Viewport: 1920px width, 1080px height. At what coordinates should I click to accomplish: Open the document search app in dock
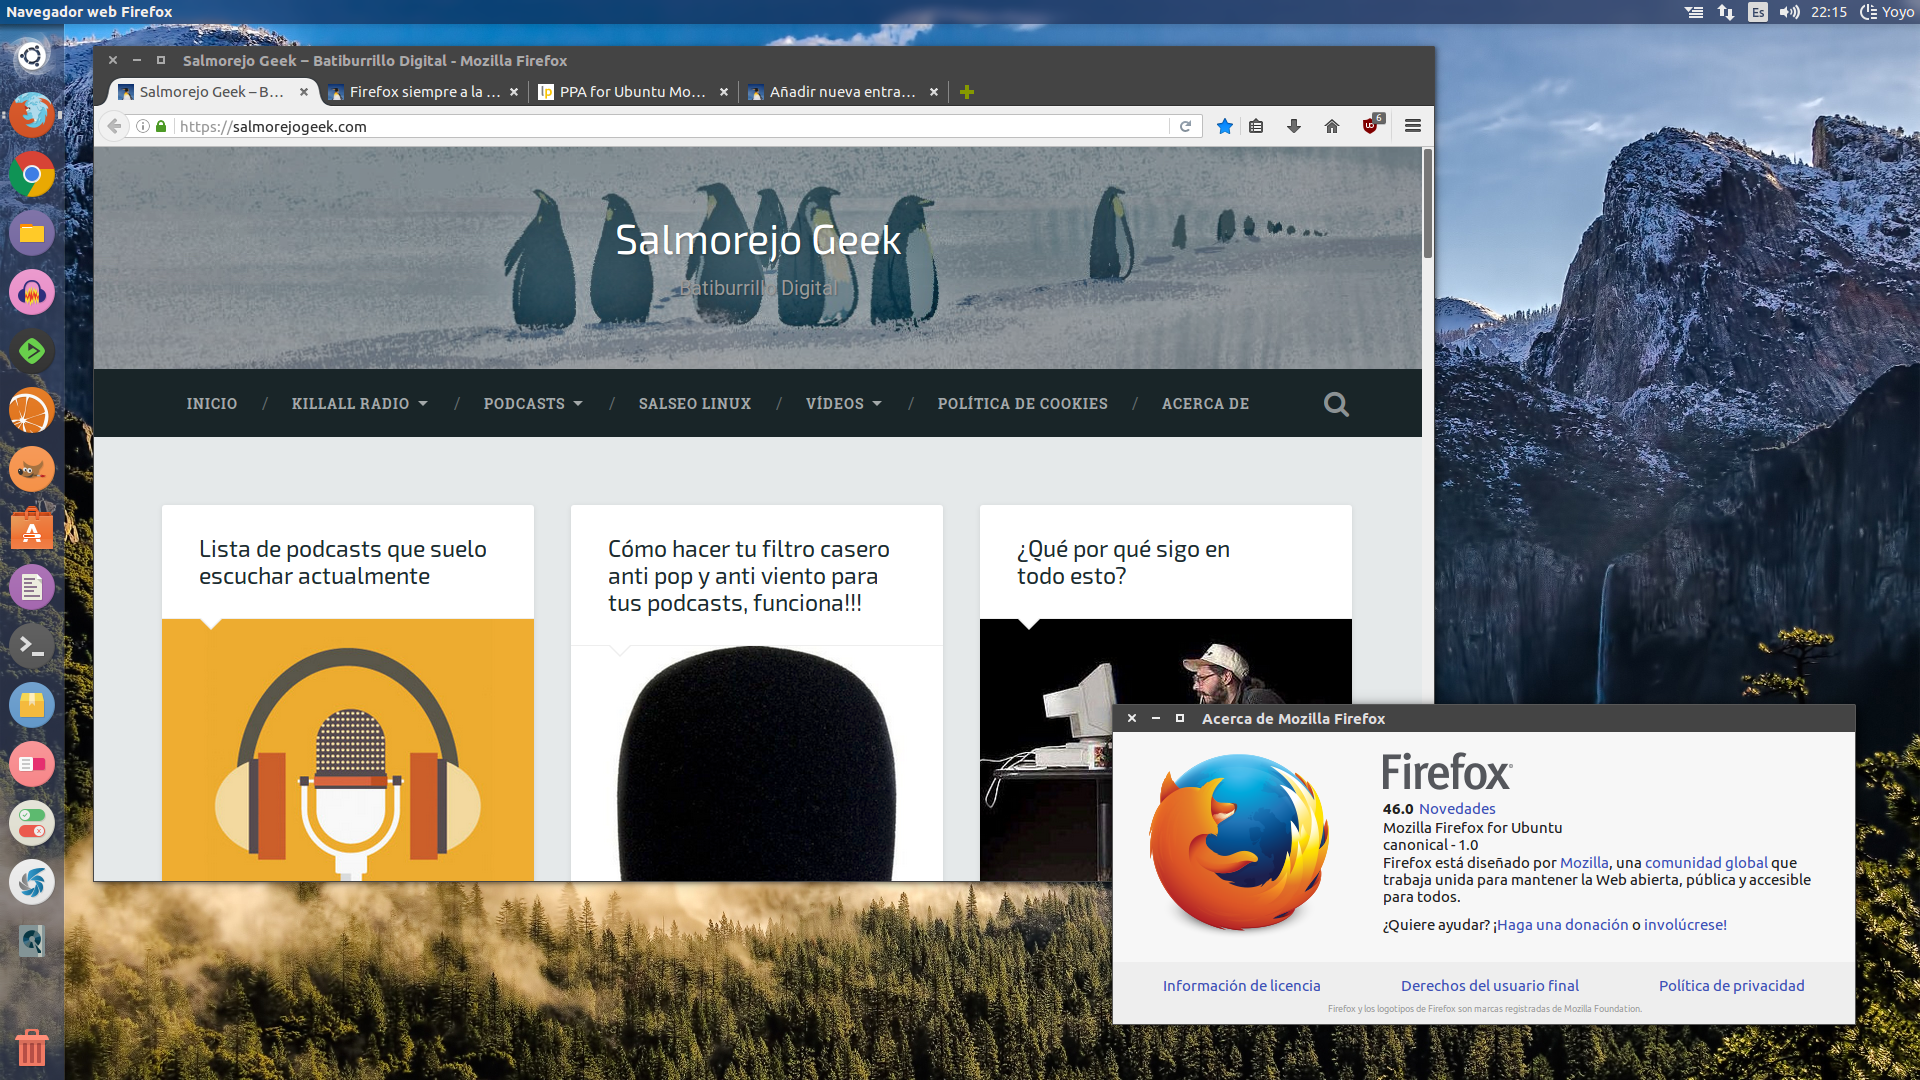click(x=32, y=941)
